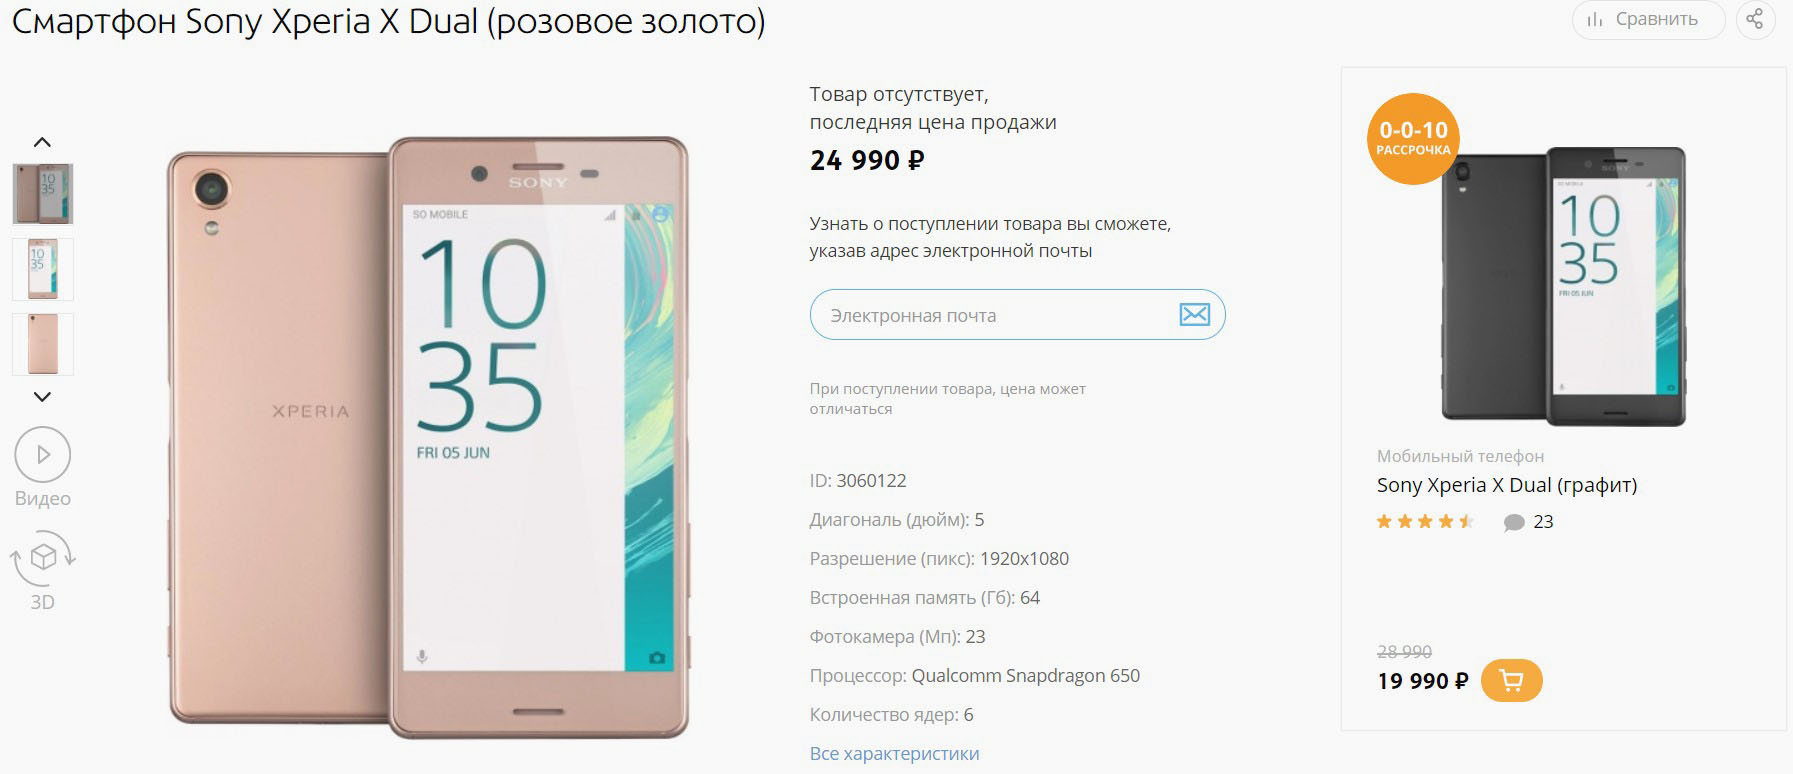Open Все характеристики link
1793x774 pixels.
(894, 754)
